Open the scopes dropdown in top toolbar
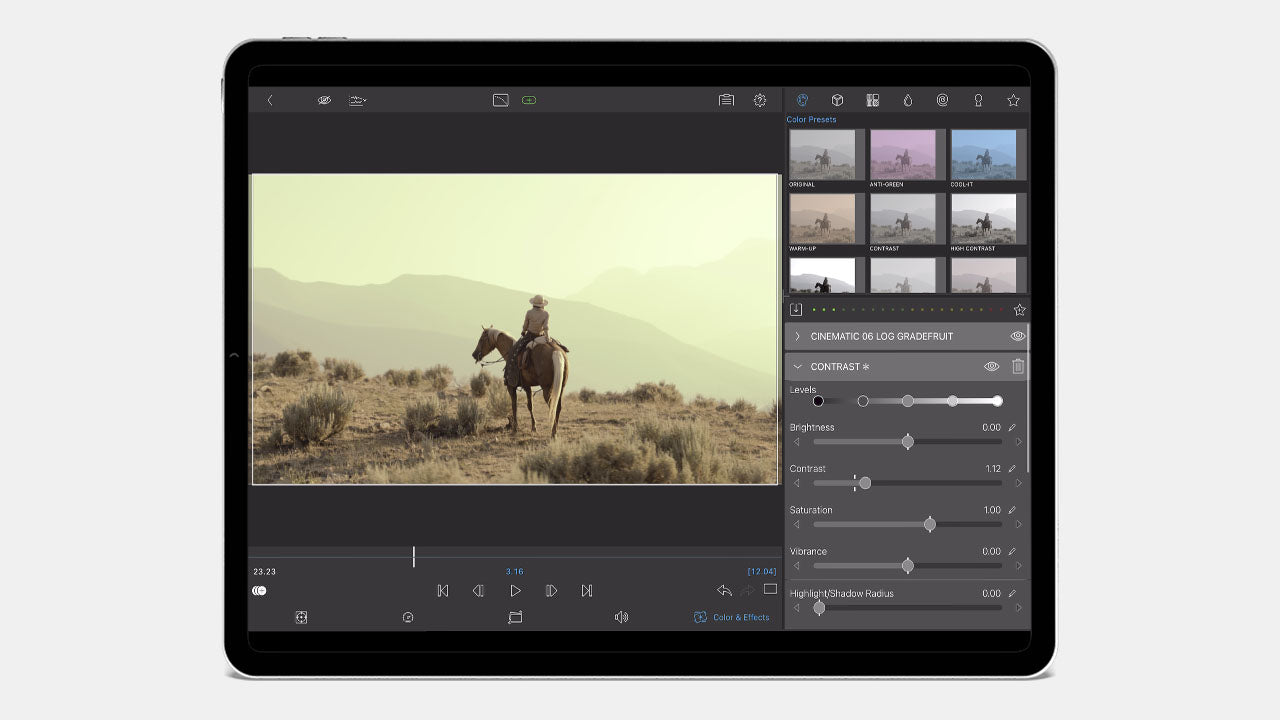Image resolution: width=1280 pixels, height=720 pixels. point(357,100)
